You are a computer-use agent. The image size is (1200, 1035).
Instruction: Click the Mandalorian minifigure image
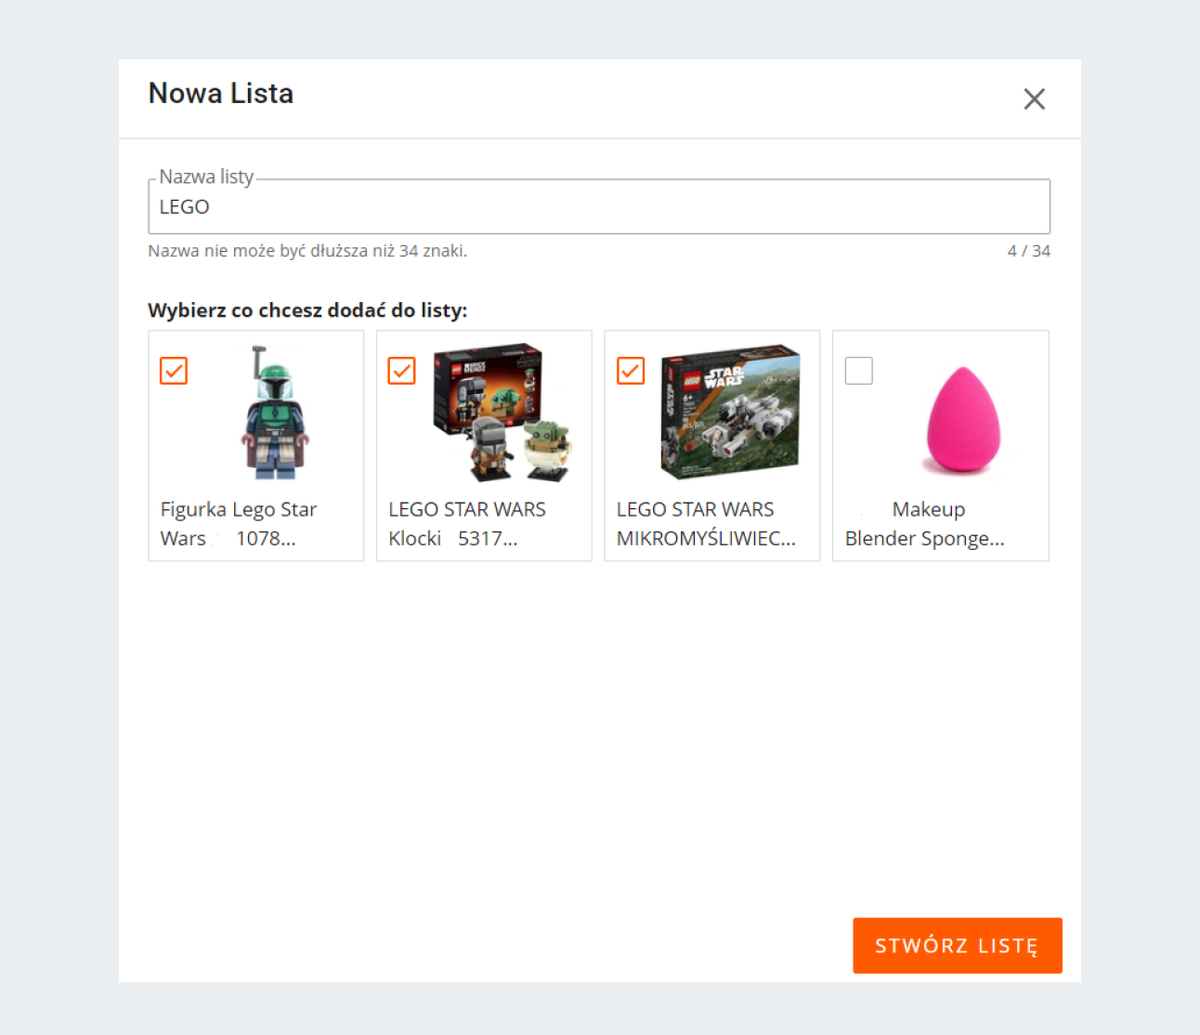[275, 412]
